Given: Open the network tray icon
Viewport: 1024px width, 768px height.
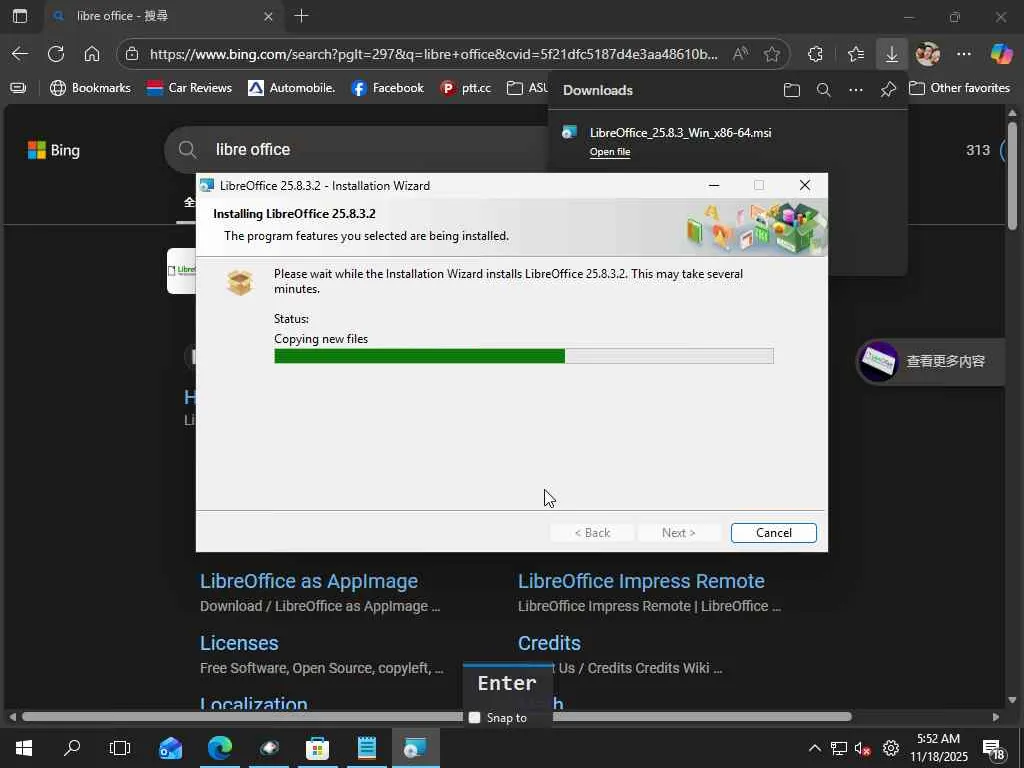Looking at the screenshot, I should pyautogui.click(x=839, y=748).
